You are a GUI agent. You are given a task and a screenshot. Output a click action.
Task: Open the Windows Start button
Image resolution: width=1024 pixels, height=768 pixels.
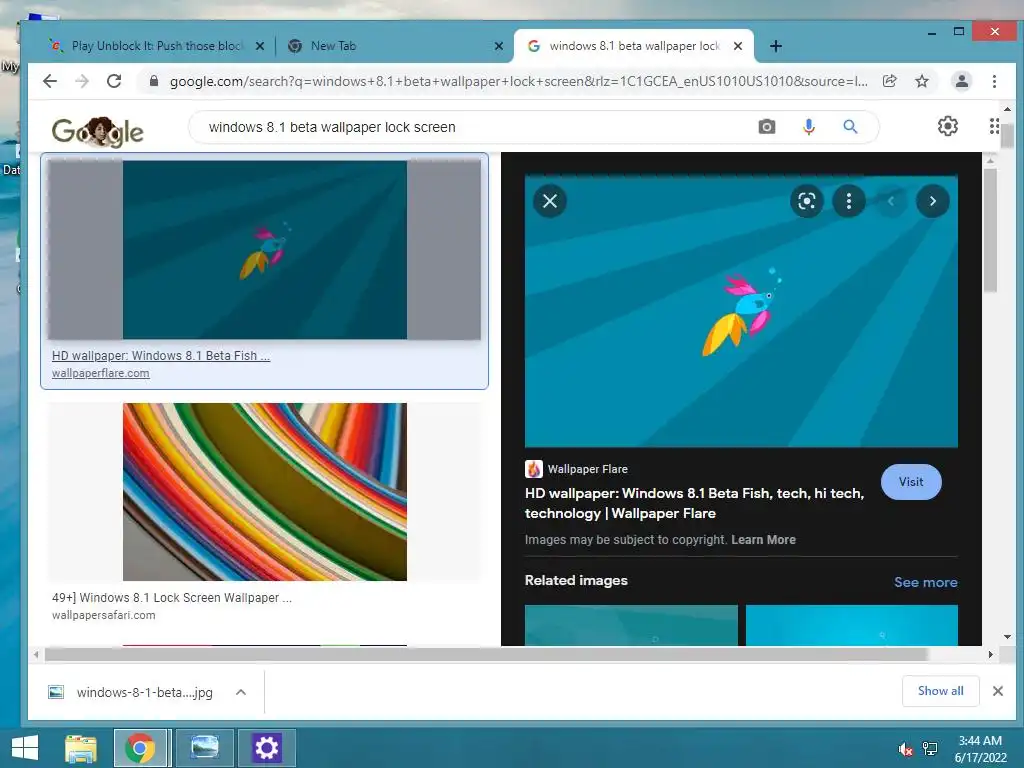tap(25, 748)
